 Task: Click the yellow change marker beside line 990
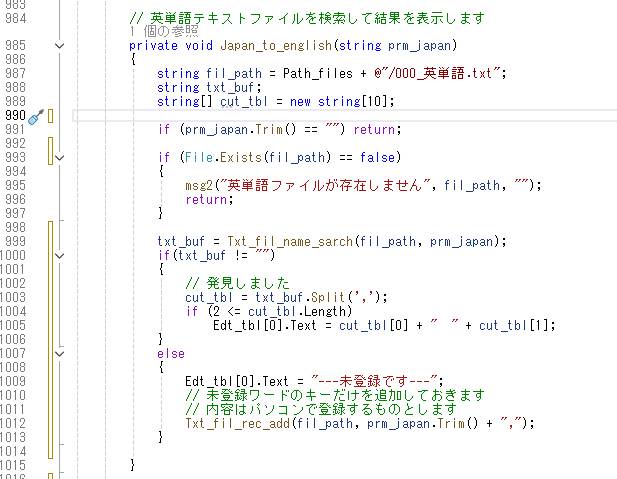[x=50, y=116]
